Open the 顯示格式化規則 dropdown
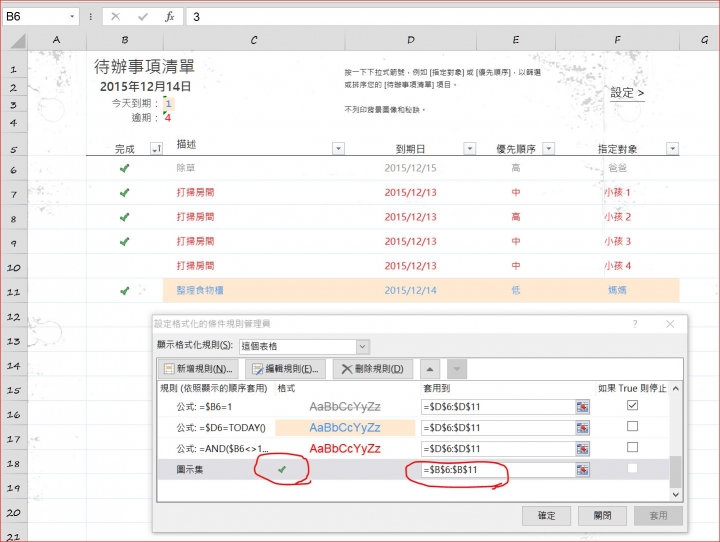The image size is (720, 542). point(362,346)
